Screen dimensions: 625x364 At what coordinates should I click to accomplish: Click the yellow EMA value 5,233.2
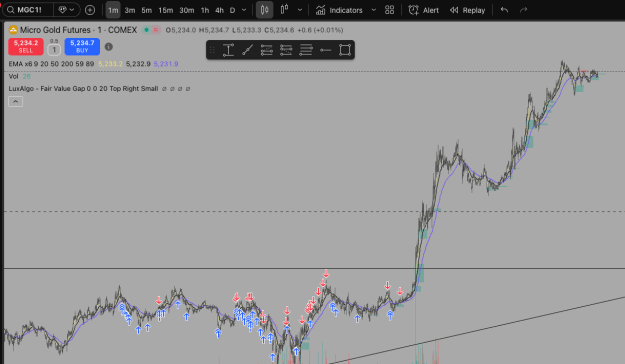pyautogui.click(x=110, y=64)
